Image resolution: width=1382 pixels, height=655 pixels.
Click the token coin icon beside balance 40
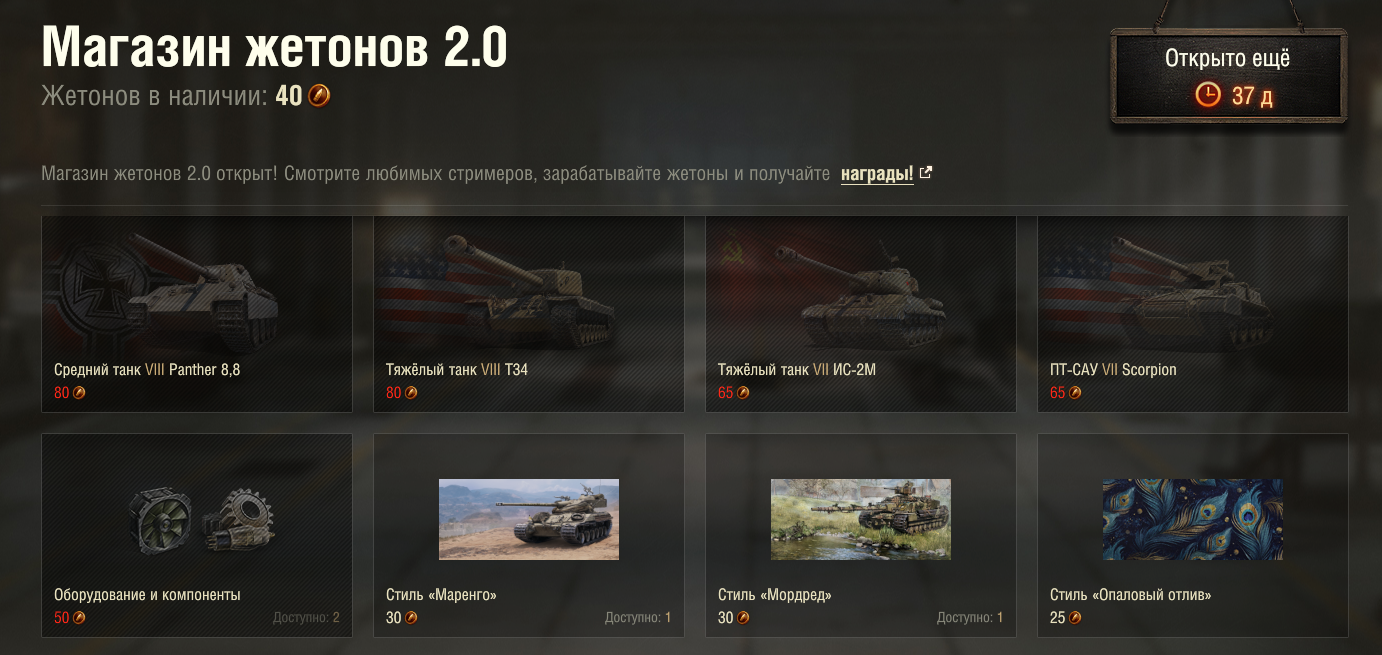coord(319,96)
